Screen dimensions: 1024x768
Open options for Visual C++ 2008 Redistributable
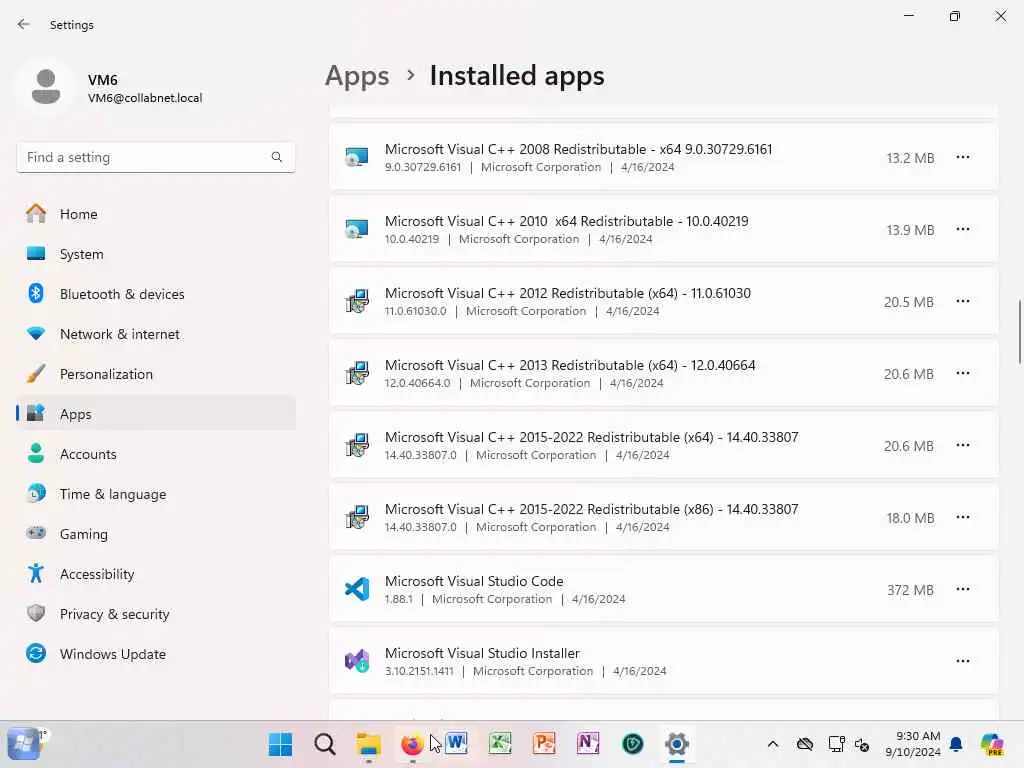963,157
